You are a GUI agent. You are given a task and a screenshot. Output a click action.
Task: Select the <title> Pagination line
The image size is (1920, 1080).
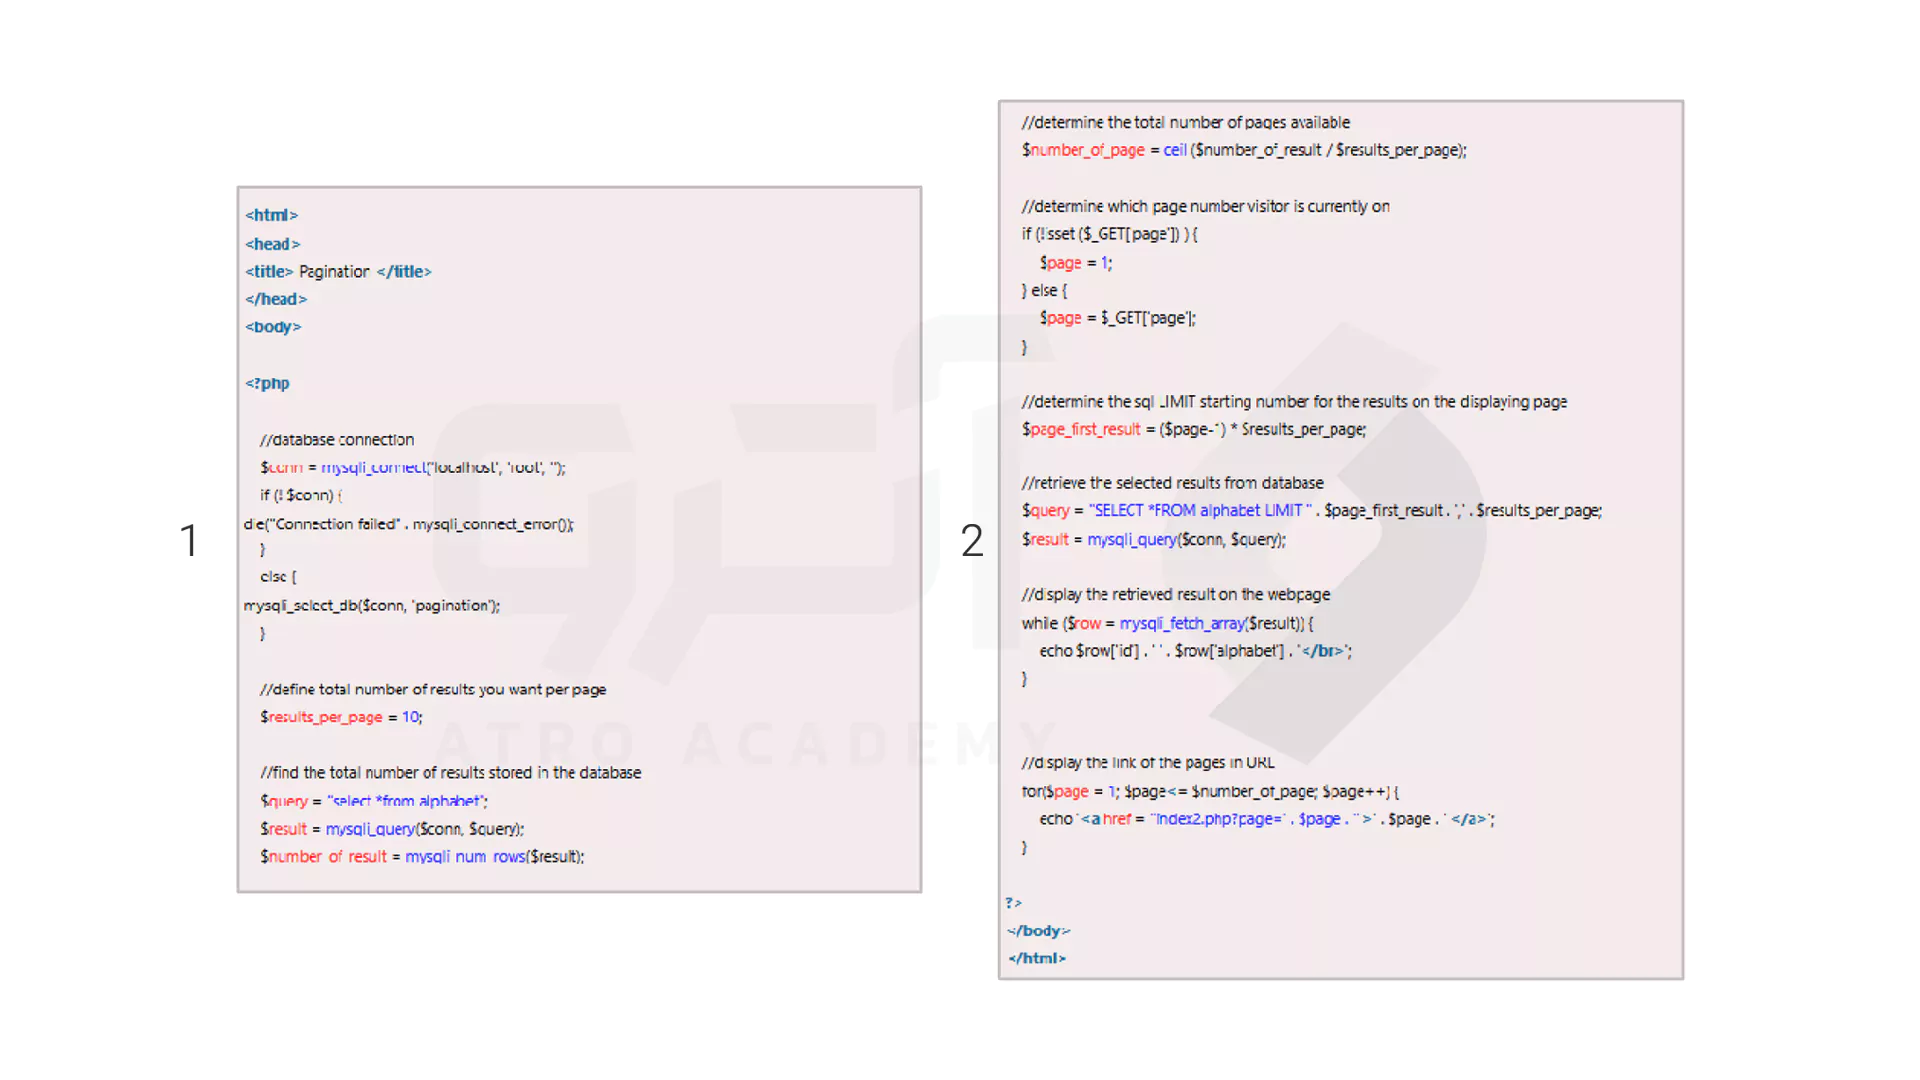(338, 272)
